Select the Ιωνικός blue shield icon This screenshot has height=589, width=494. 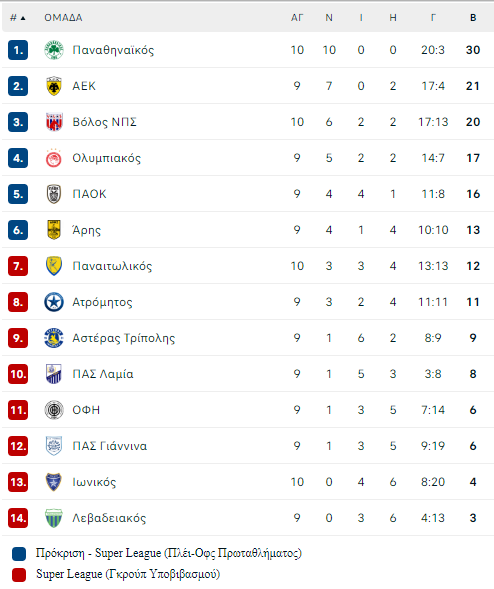pos(54,482)
